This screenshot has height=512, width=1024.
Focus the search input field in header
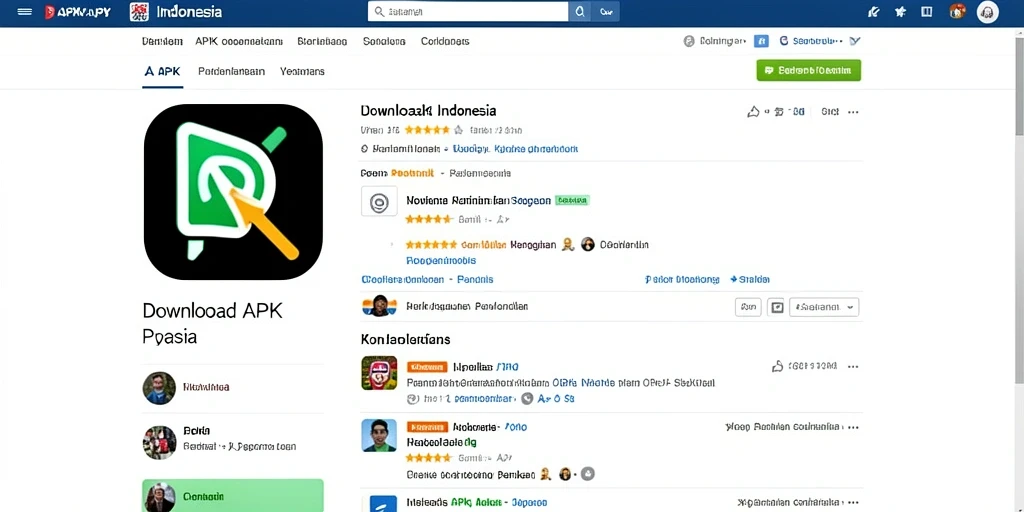468,12
